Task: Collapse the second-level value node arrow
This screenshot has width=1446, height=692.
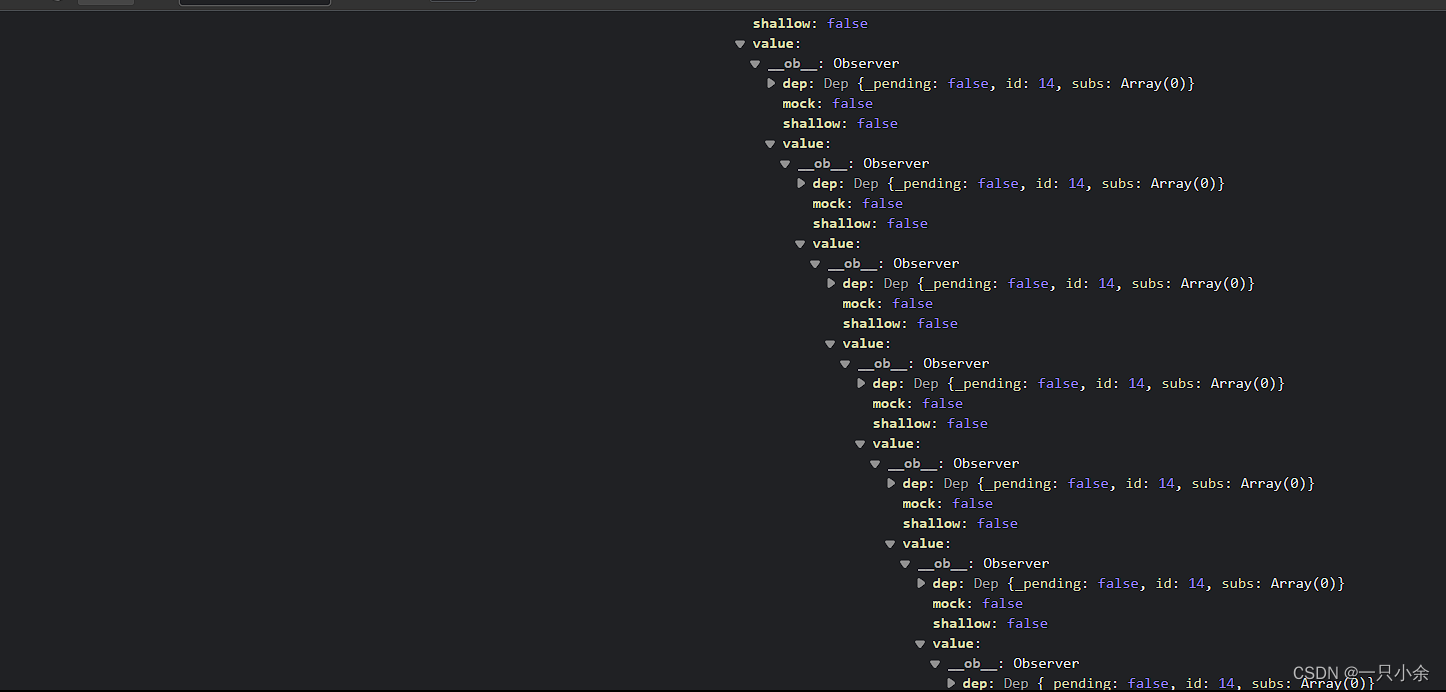Action: click(770, 144)
